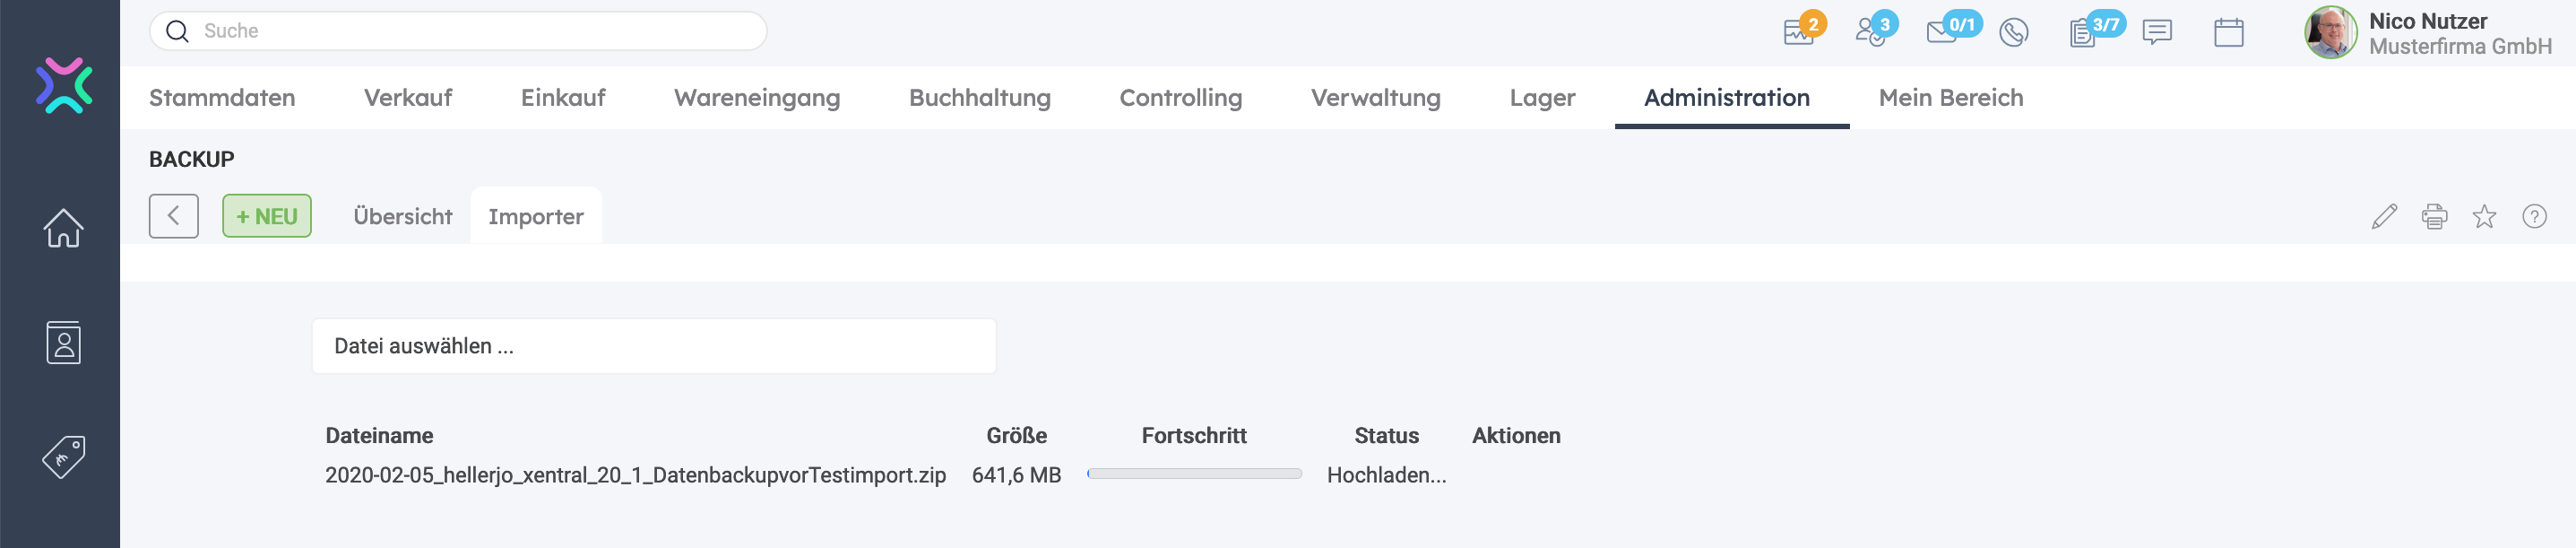Click the pencil edit icon
The height and width of the screenshot is (548, 2576).
(x=2384, y=217)
